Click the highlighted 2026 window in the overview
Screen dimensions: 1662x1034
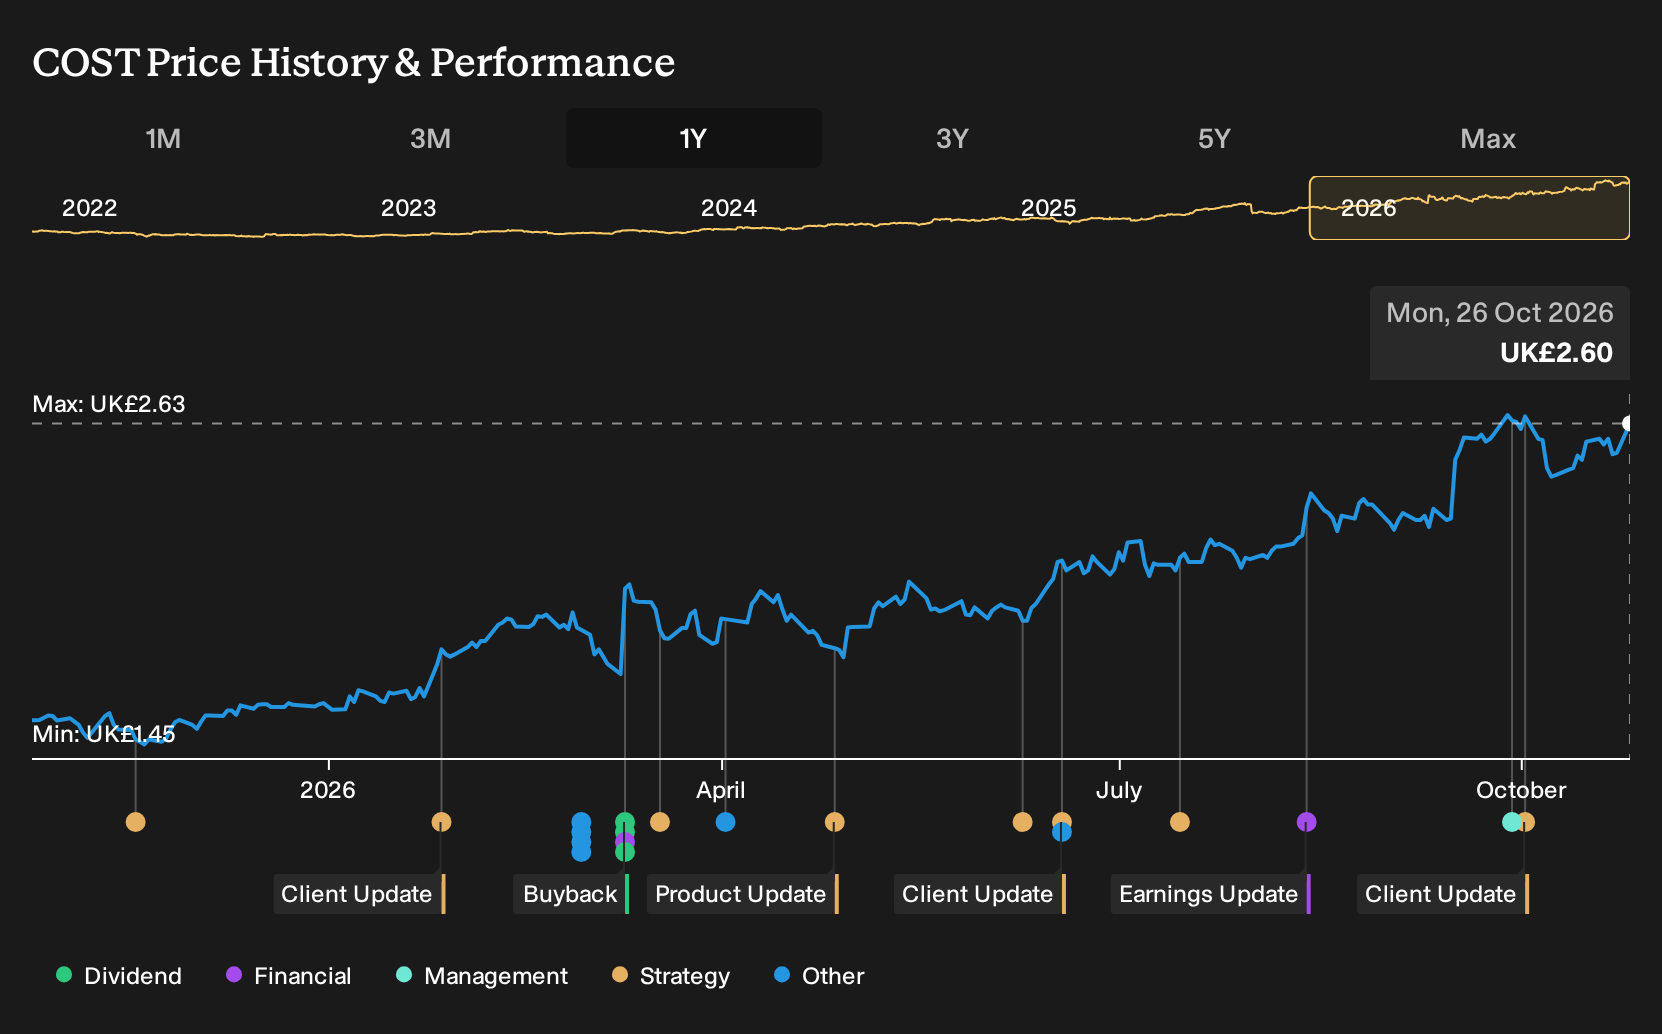(x=1469, y=208)
